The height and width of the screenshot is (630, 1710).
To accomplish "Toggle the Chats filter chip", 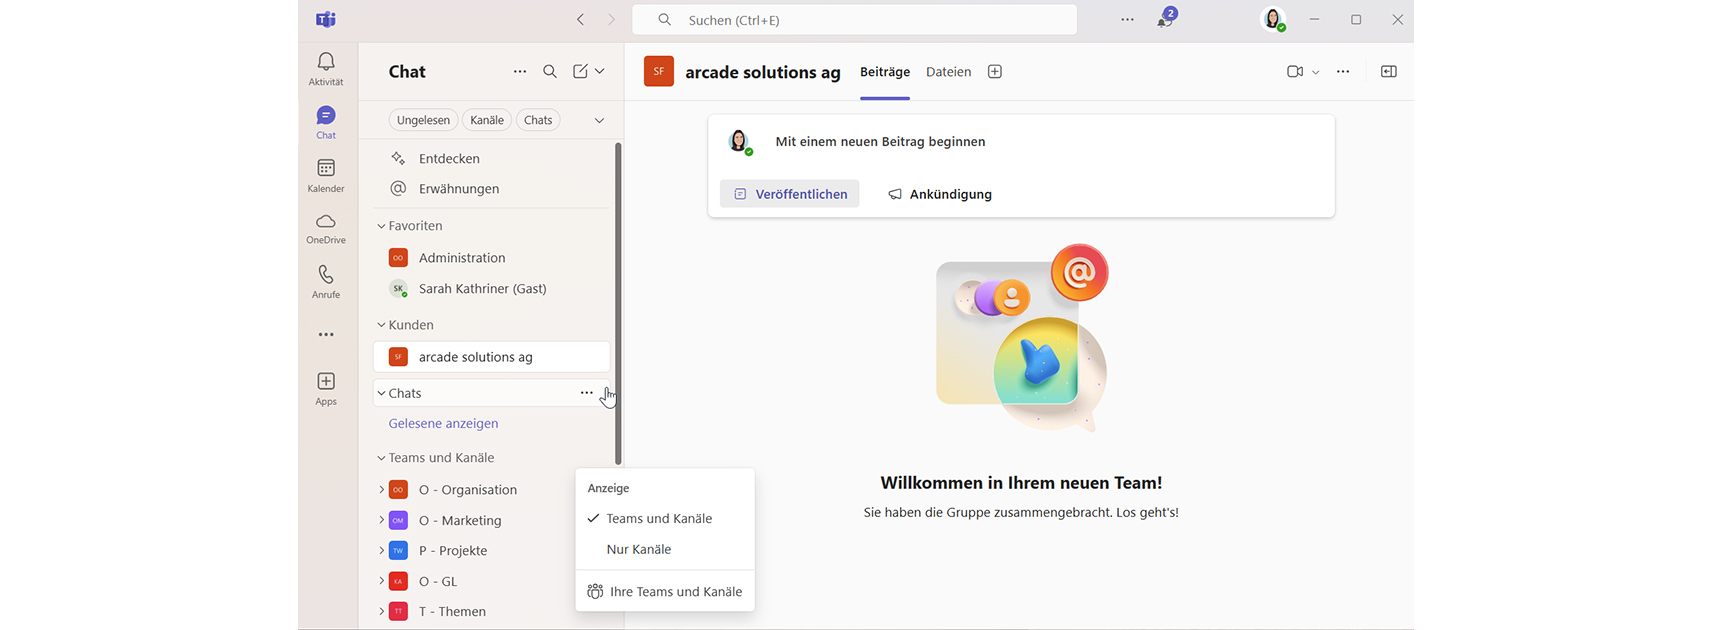I will pos(538,120).
